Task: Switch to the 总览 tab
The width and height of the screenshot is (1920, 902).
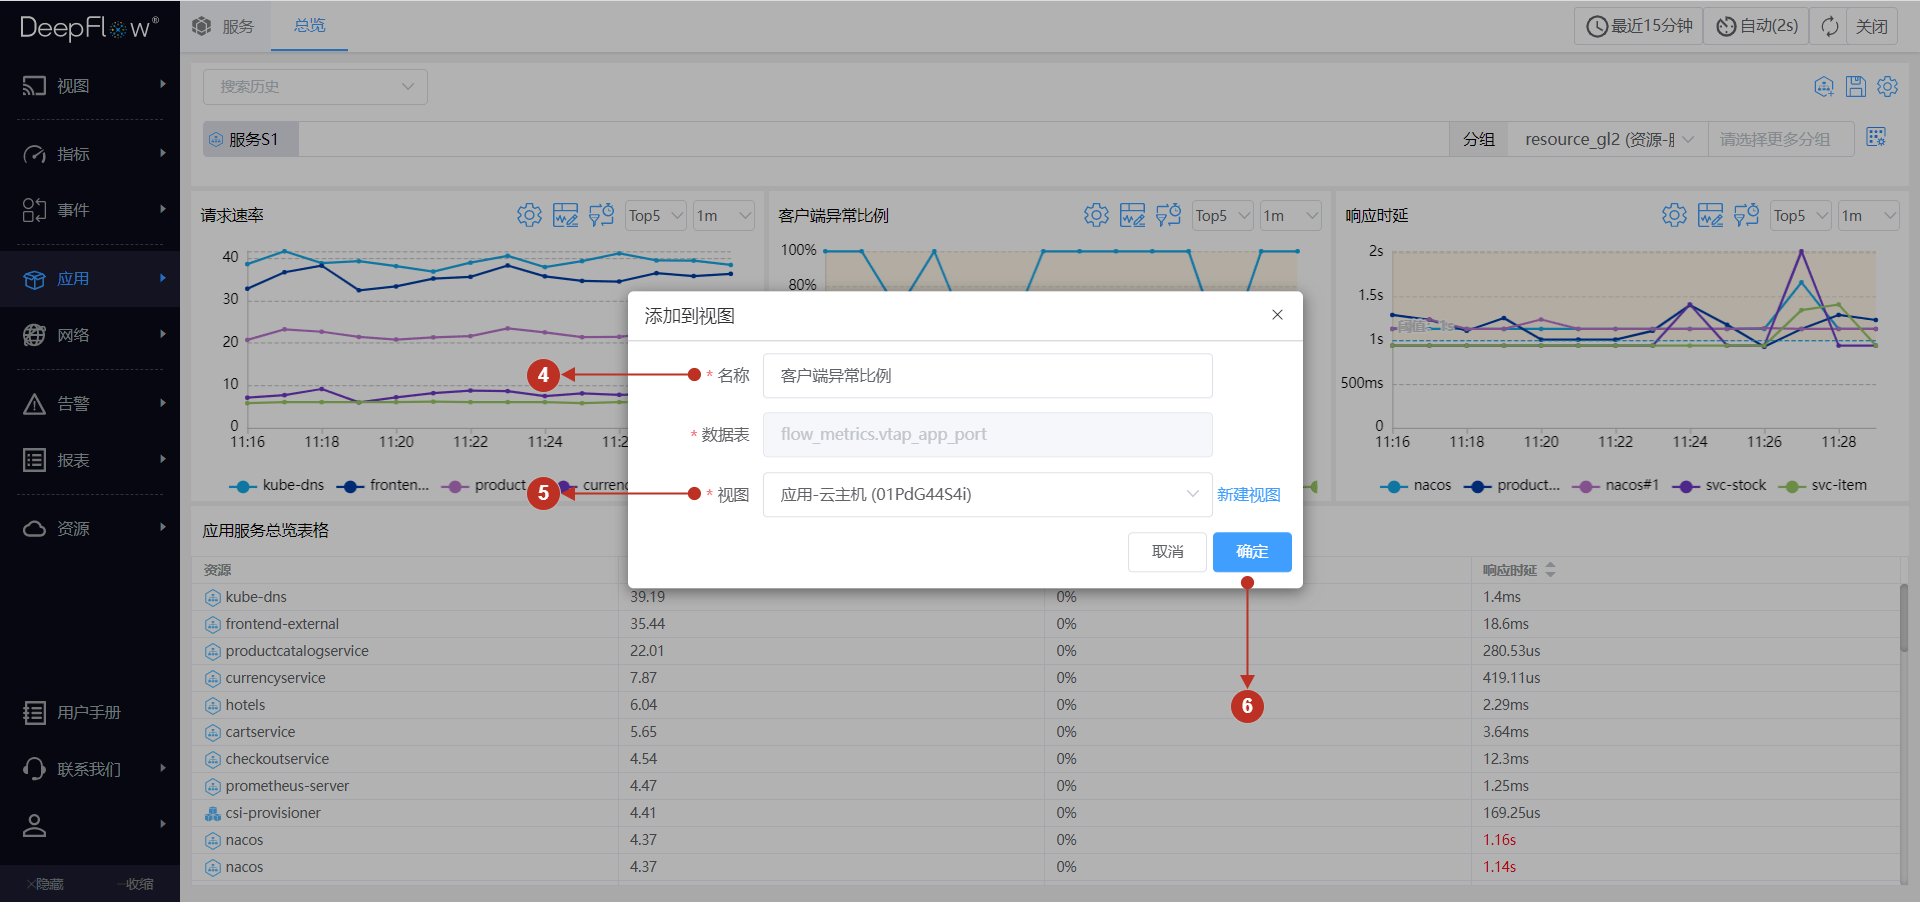Action: point(309,25)
